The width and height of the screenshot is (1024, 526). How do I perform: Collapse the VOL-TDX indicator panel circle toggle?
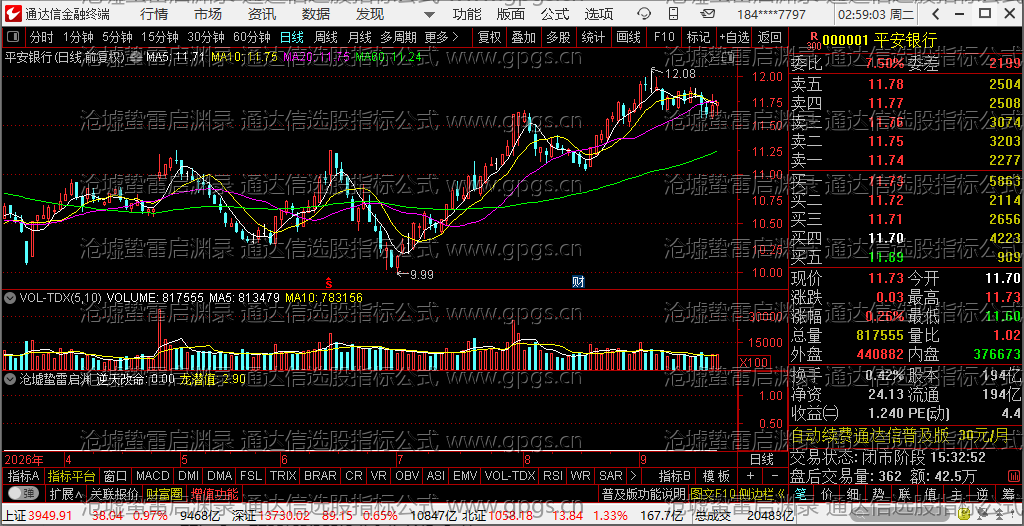(x=10, y=298)
